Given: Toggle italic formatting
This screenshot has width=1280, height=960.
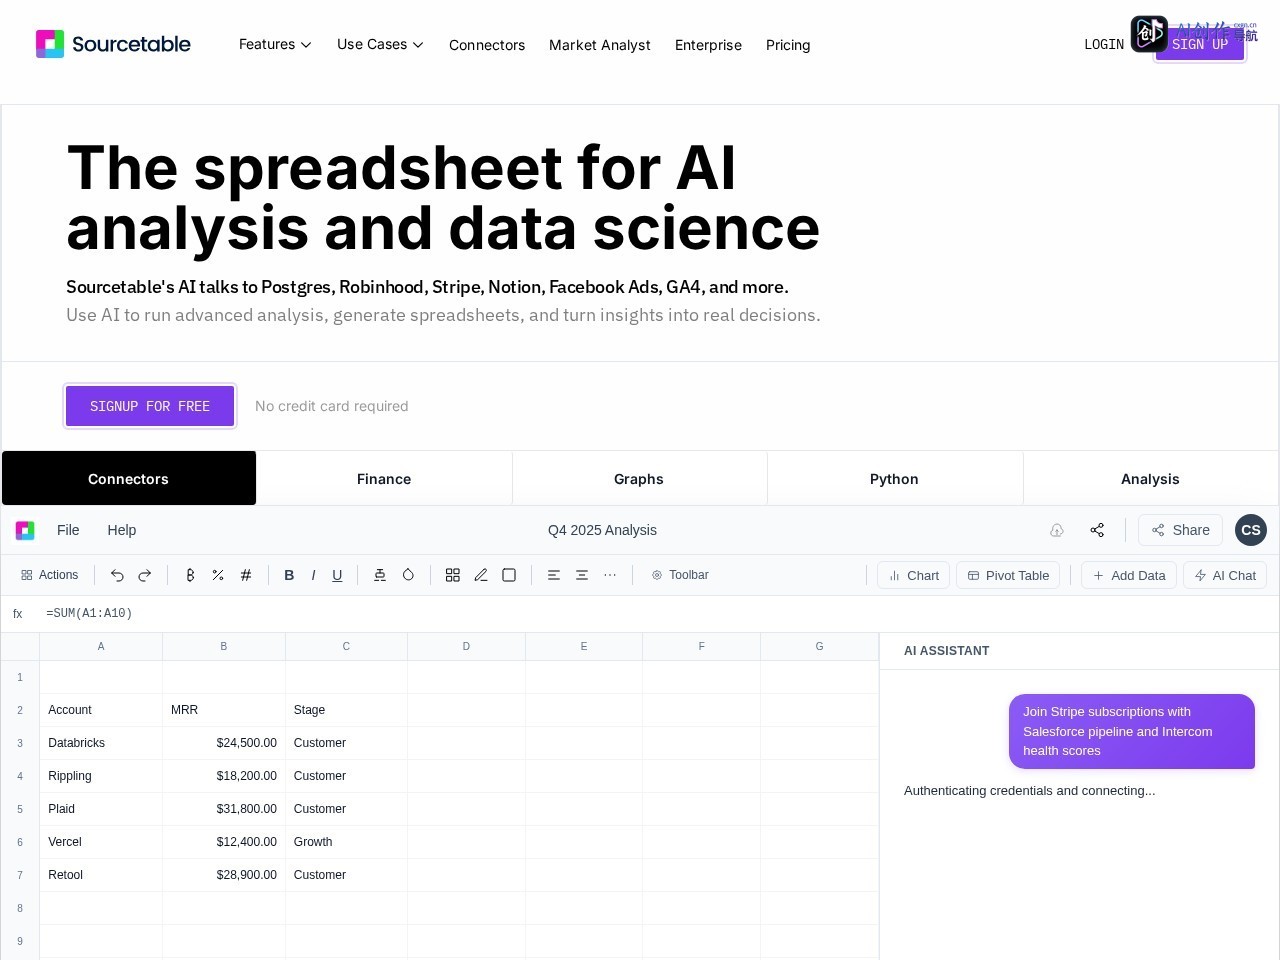Looking at the screenshot, I should coord(313,575).
